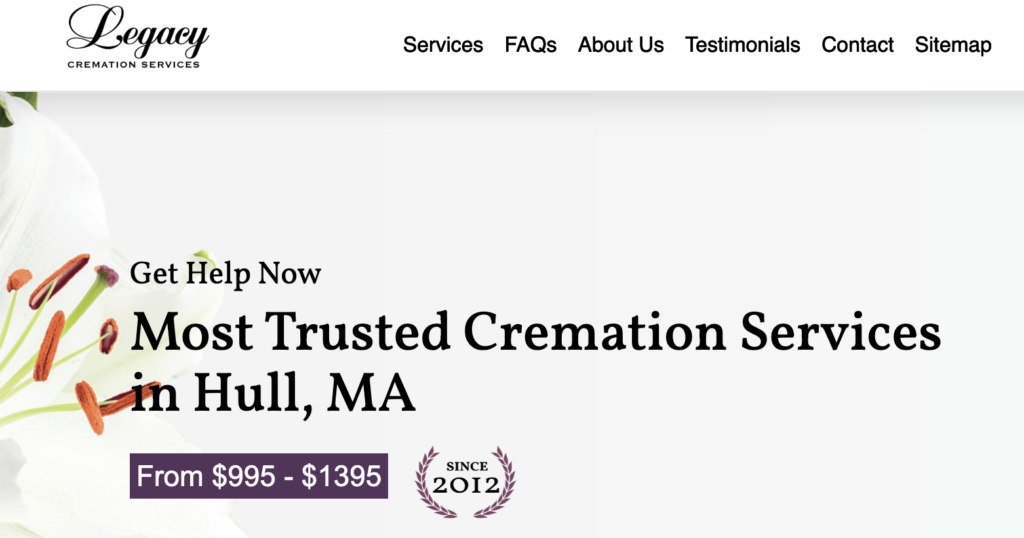Screen dimensions: 1024x538
Task: Open the Services menu item
Action: [443, 45]
